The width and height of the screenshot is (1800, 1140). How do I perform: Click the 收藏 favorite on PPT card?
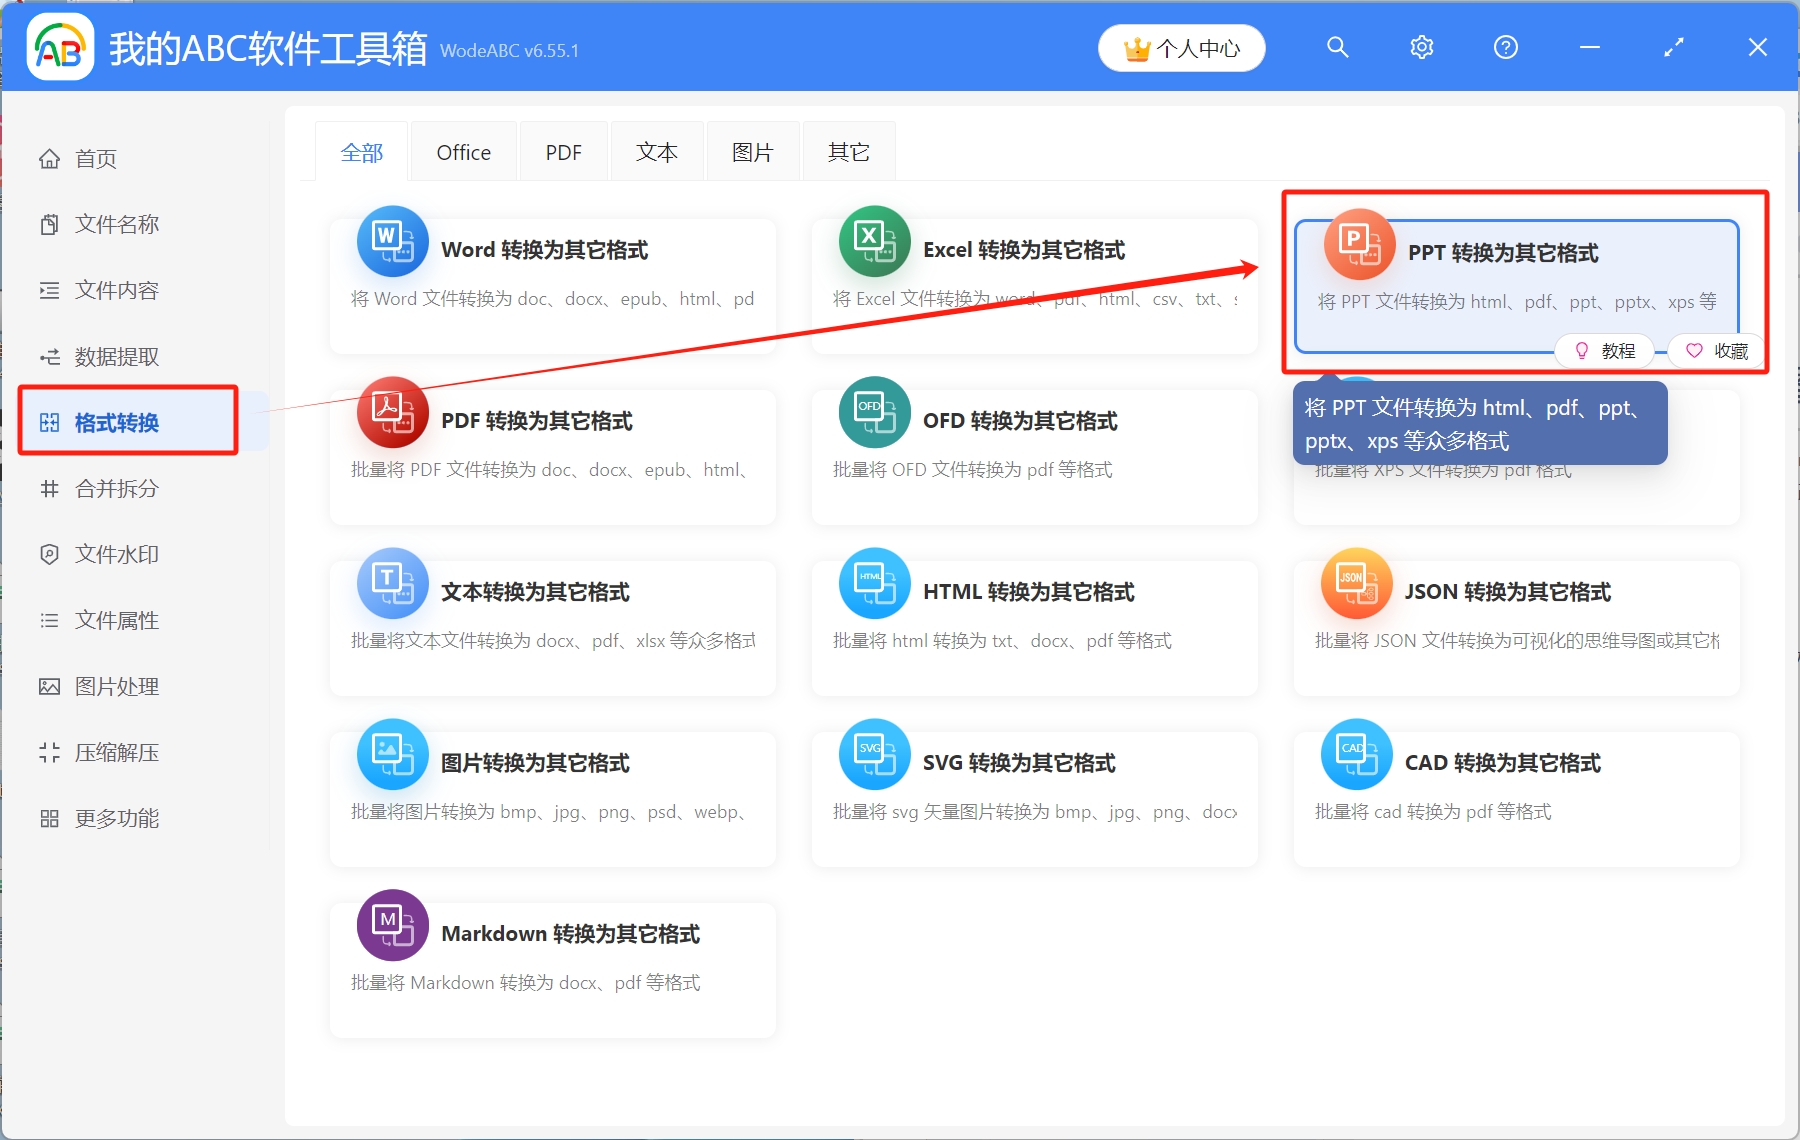(1714, 351)
